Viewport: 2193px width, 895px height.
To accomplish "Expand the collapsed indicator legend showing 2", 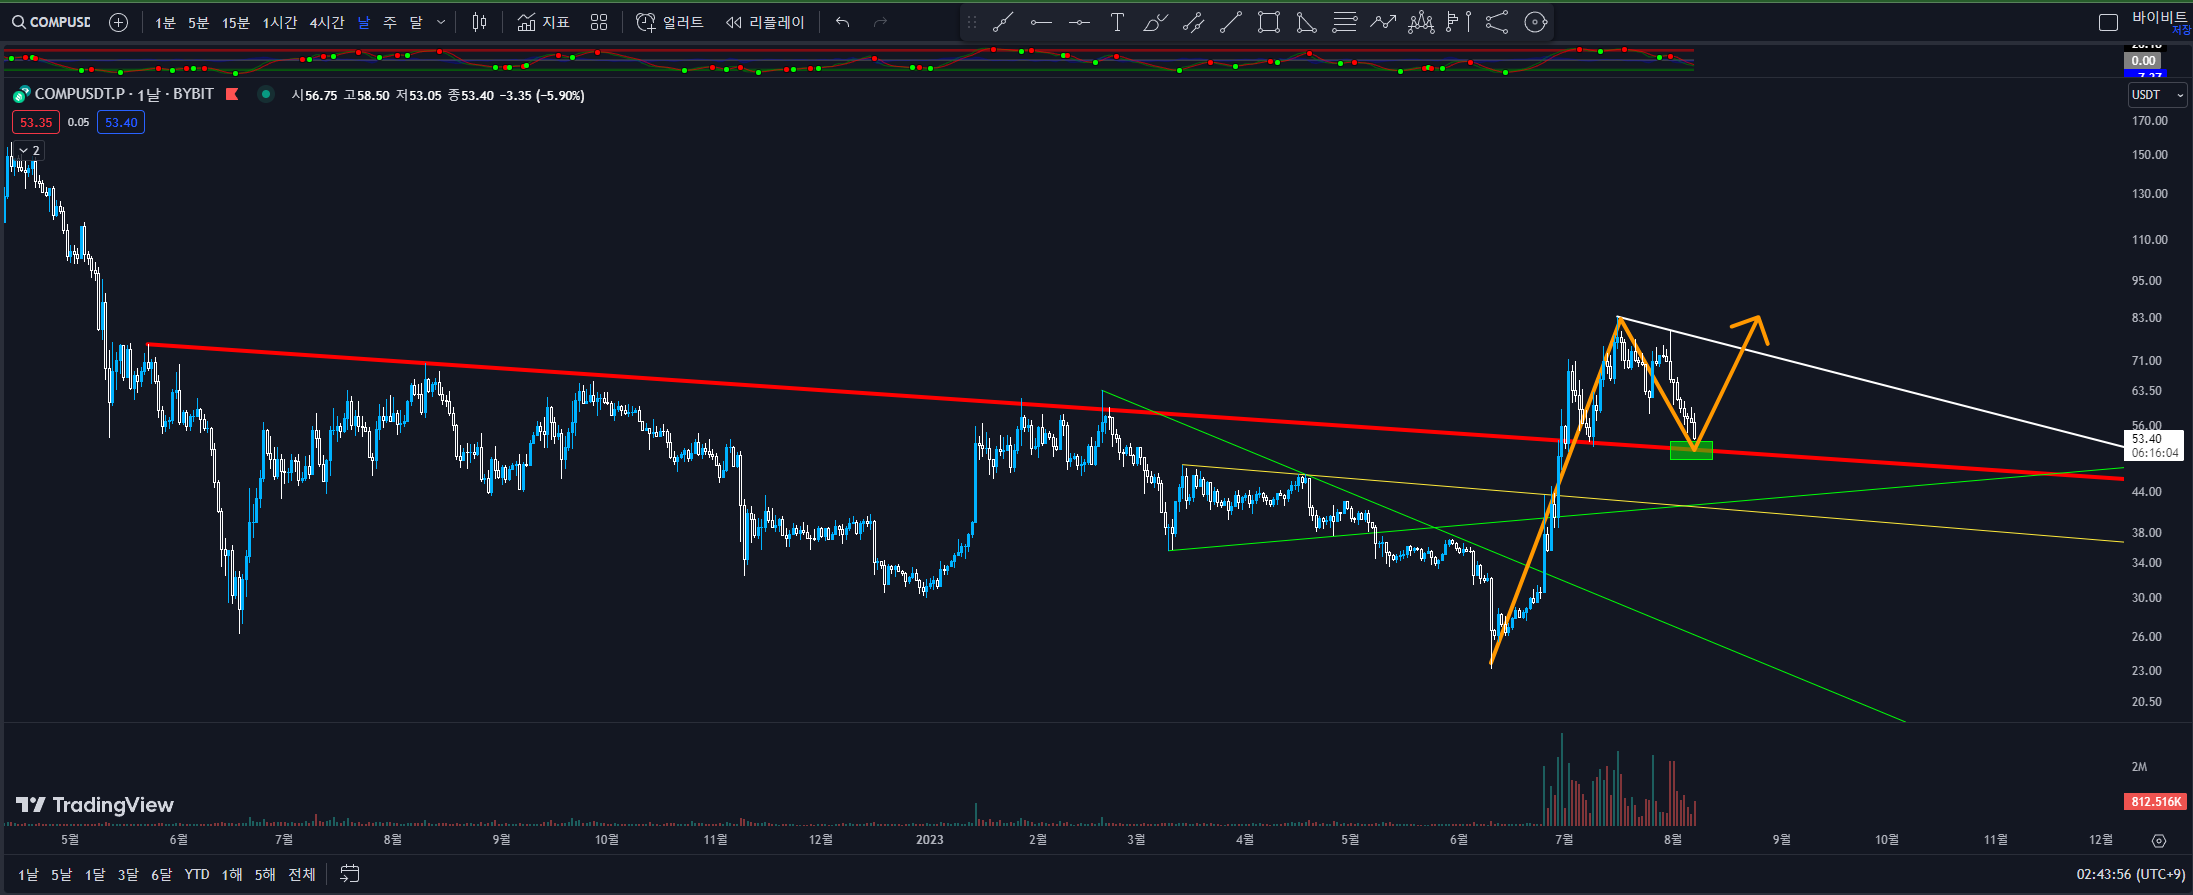I will 28,150.
